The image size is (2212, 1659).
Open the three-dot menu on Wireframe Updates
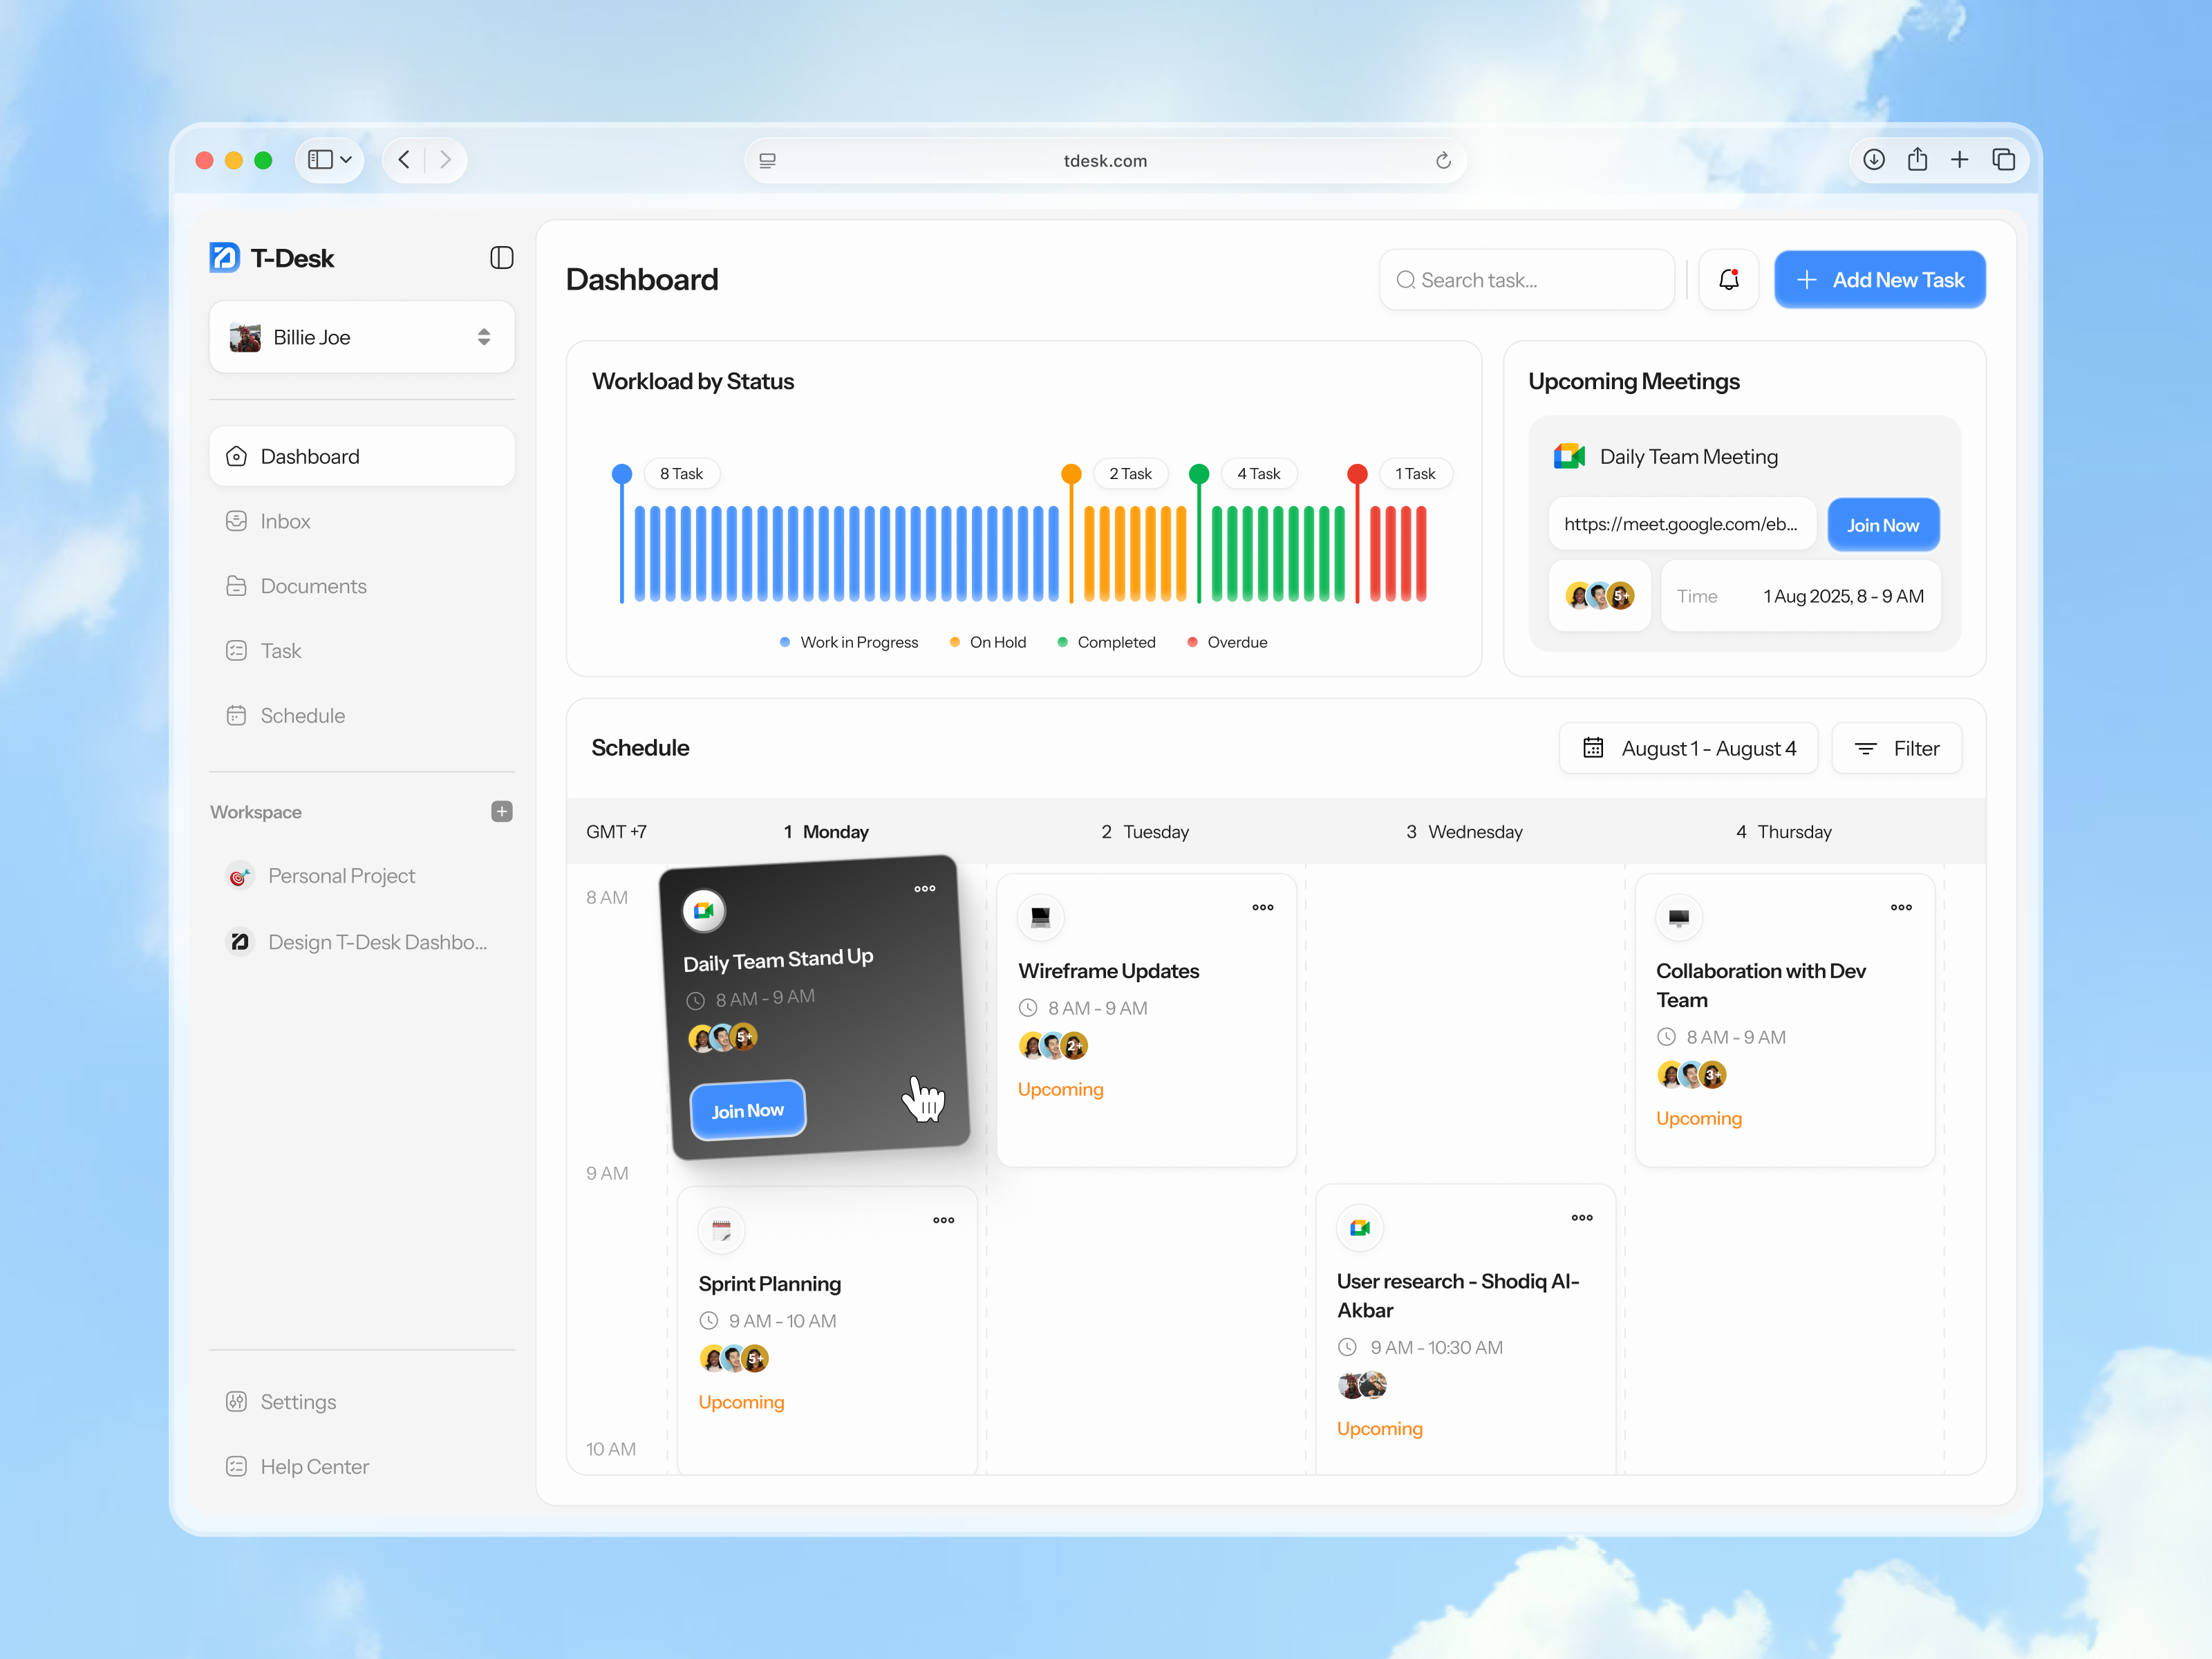click(1262, 907)
